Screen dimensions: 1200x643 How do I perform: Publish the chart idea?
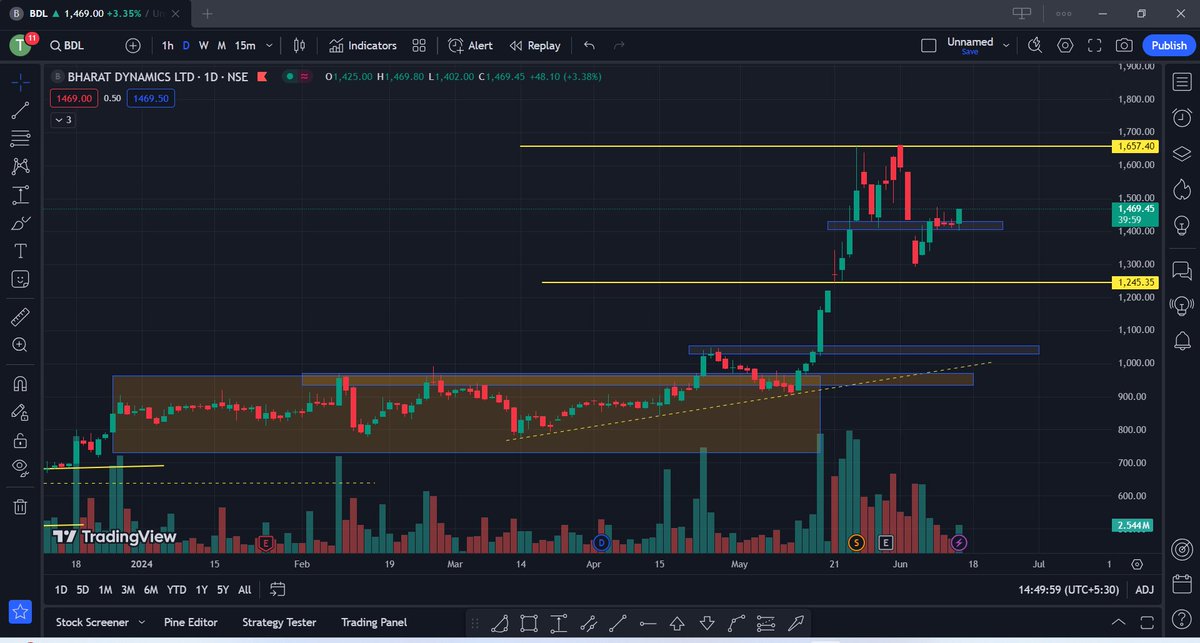(x=1169, y=46)
